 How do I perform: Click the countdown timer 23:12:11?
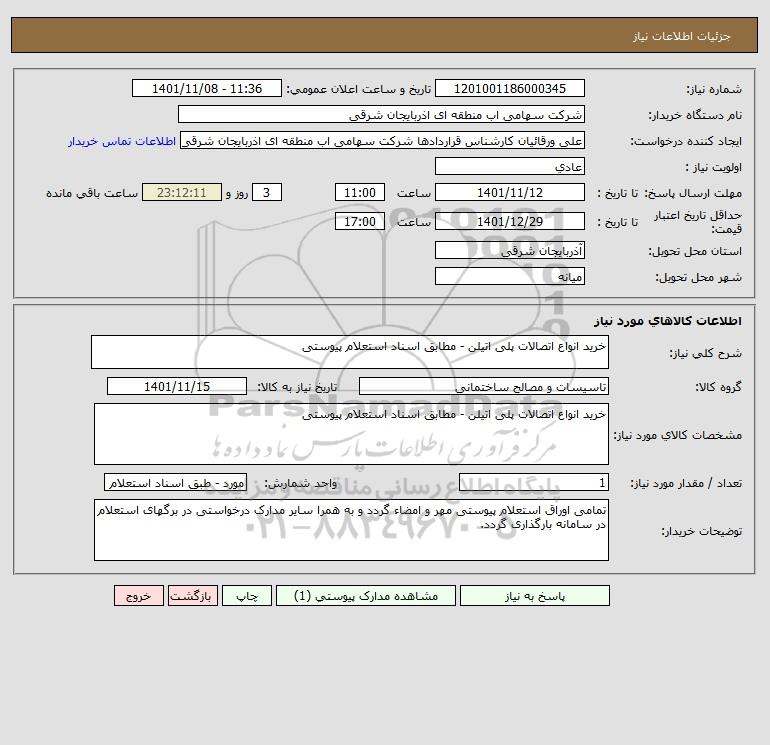[182, 193]
